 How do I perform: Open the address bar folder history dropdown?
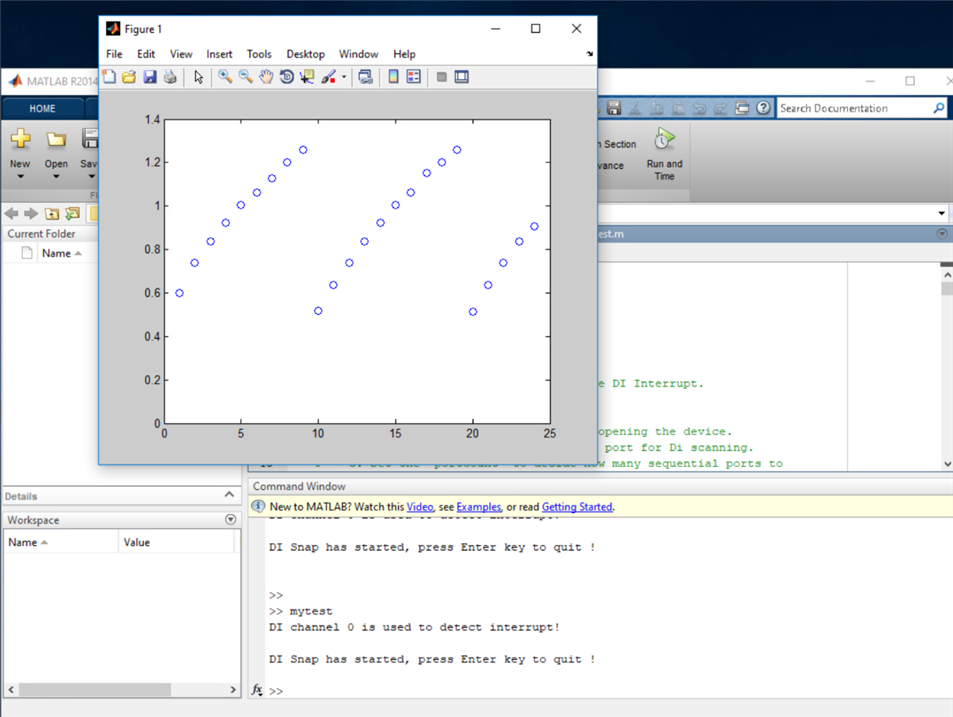pos(941,213)
